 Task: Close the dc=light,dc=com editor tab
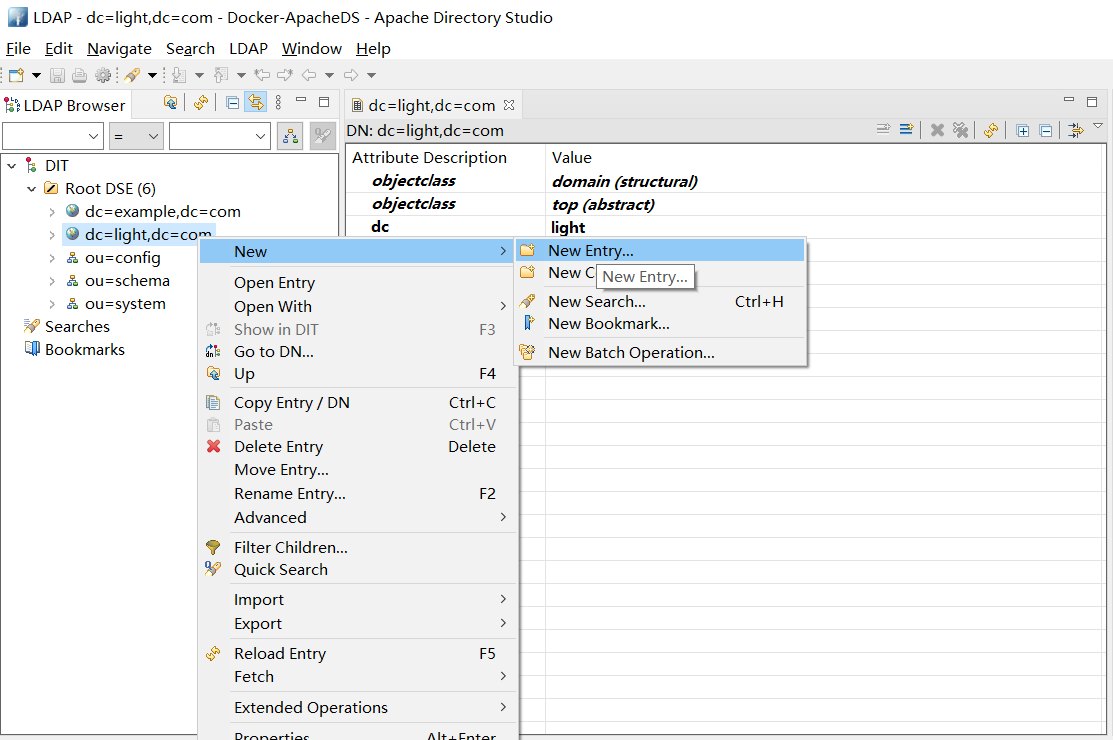tap(508, 105)
